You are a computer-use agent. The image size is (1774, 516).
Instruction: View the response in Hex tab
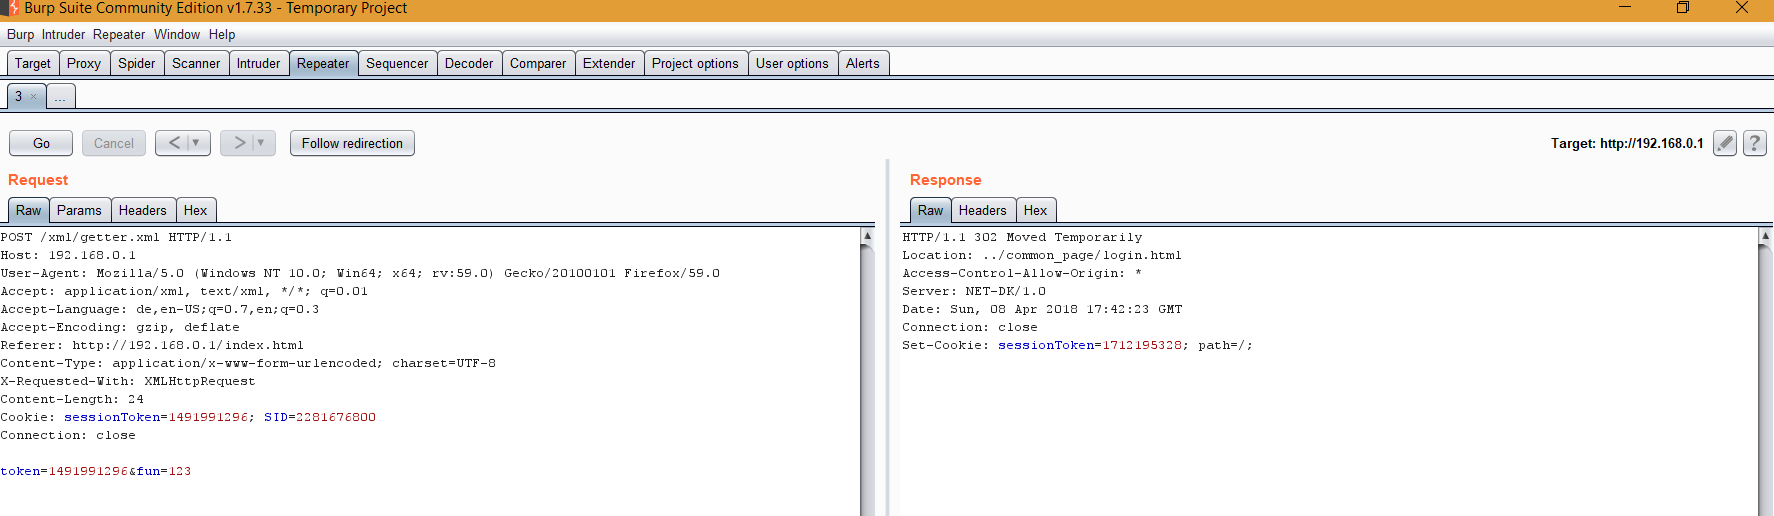(x=1035, y=210)
